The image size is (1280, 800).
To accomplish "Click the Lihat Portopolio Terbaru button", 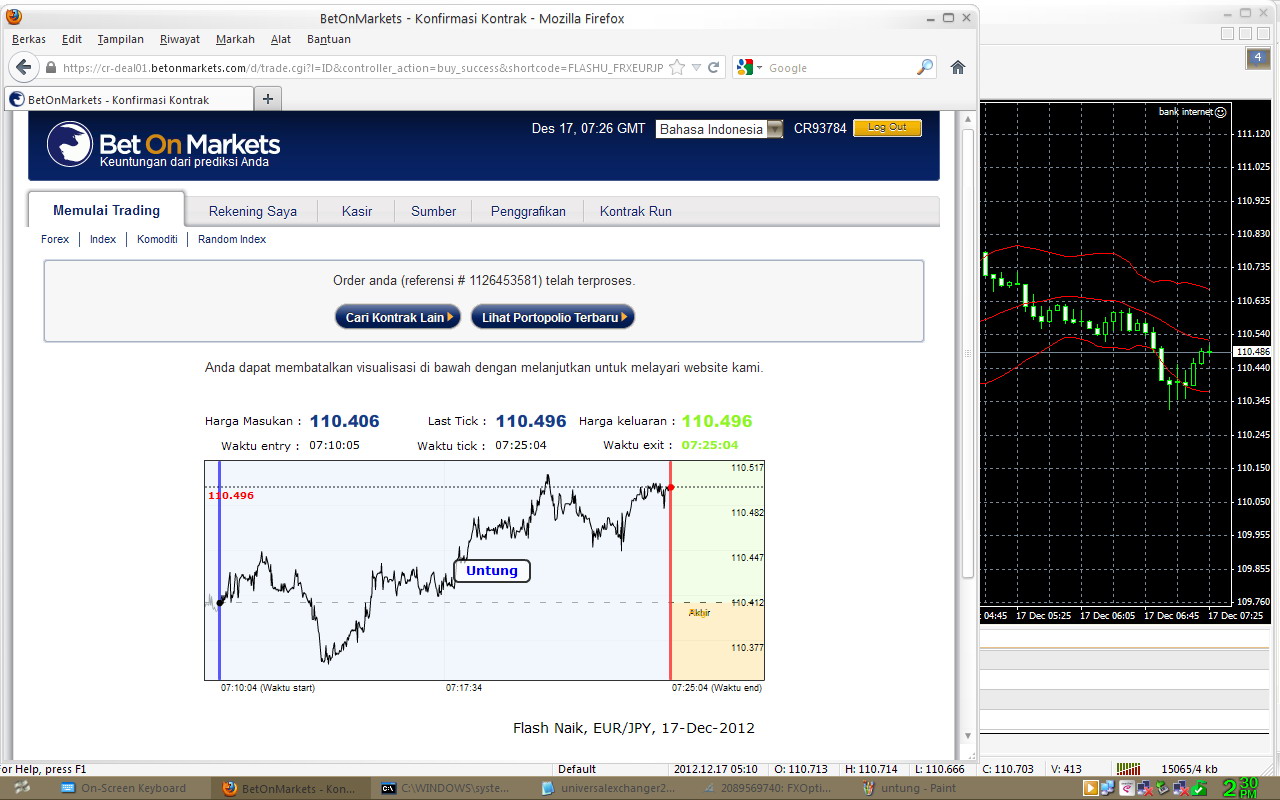I will click(553, 317).
